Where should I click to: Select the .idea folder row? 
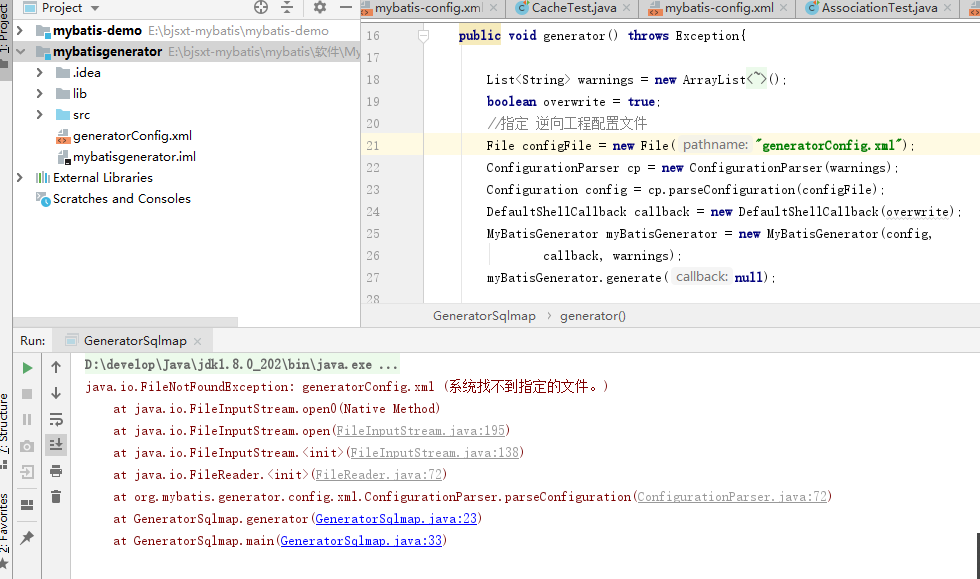(x=187, y=73)
